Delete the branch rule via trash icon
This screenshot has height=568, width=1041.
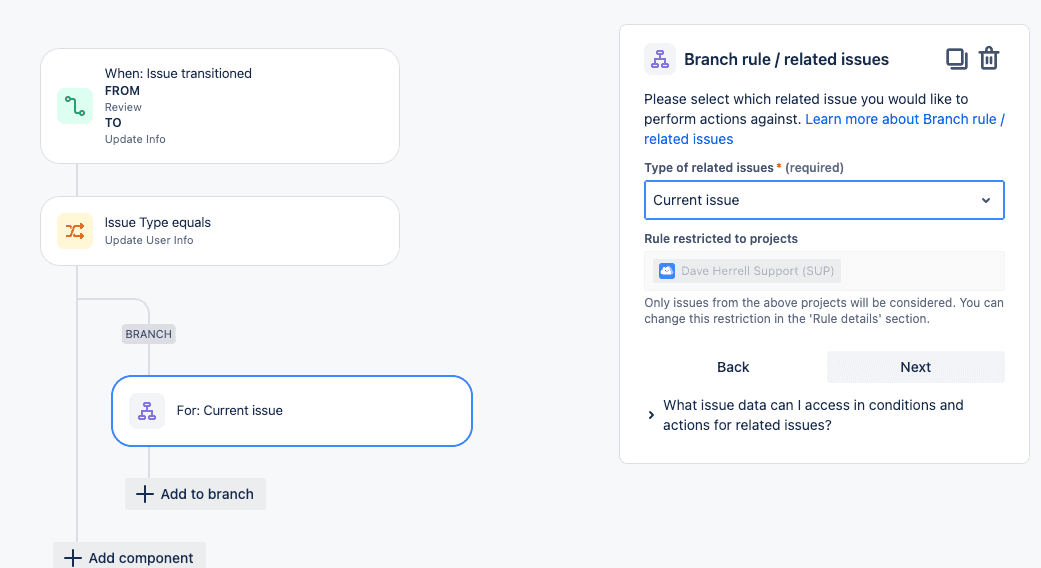coord(989,58)
